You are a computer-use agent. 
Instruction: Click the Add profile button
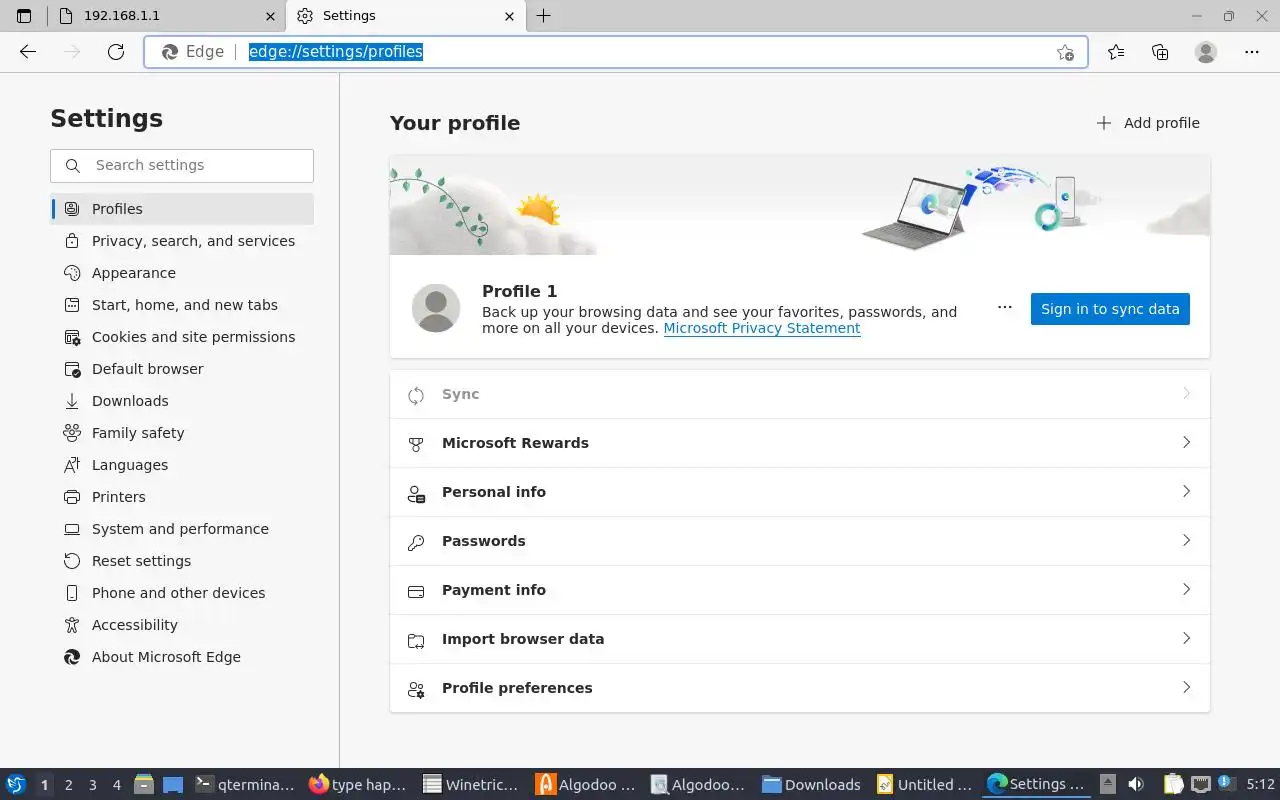coord(1148,123)
